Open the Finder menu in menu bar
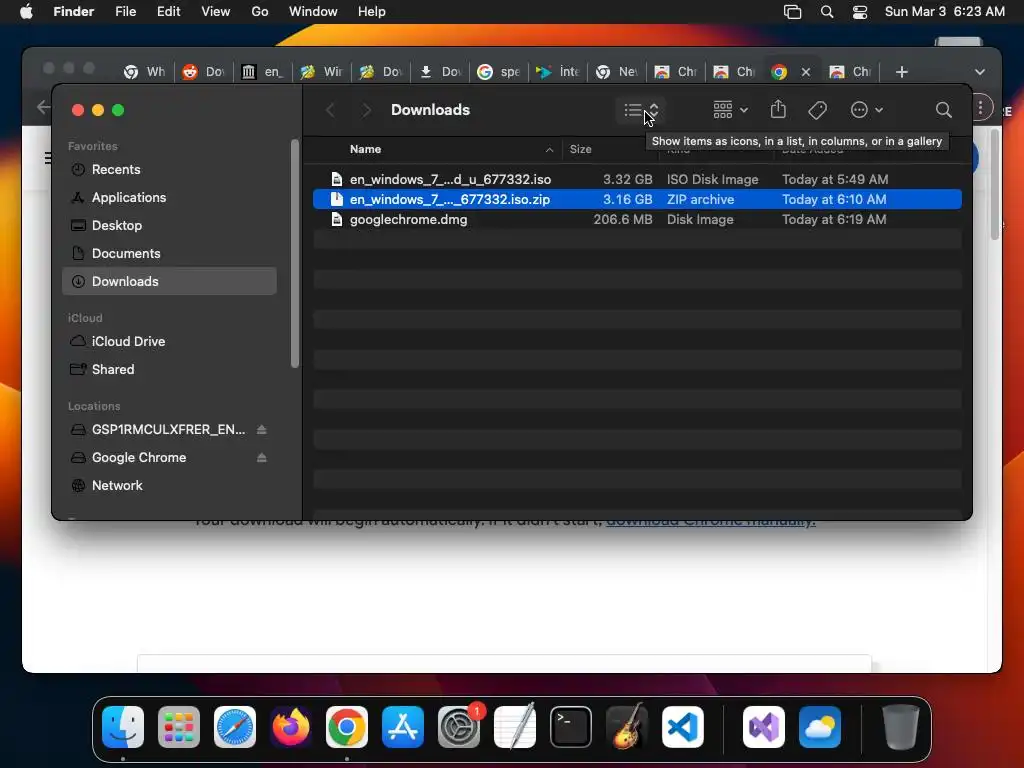This screenshot has width=1024, height=768. click(x=74, y=12)
